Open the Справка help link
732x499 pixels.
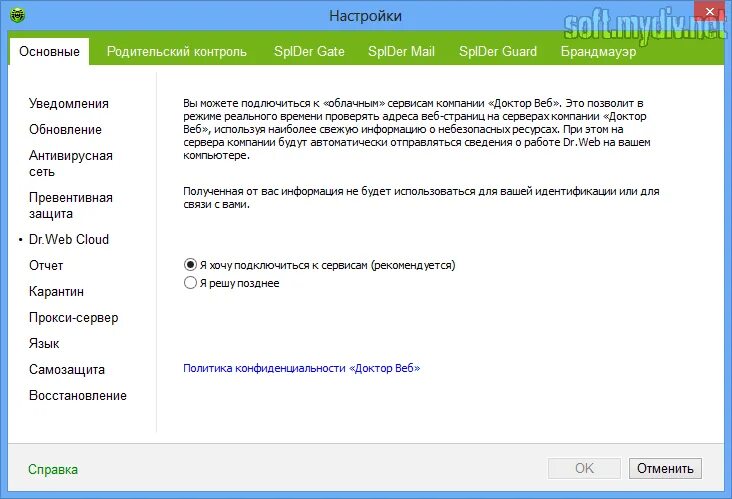53,470
